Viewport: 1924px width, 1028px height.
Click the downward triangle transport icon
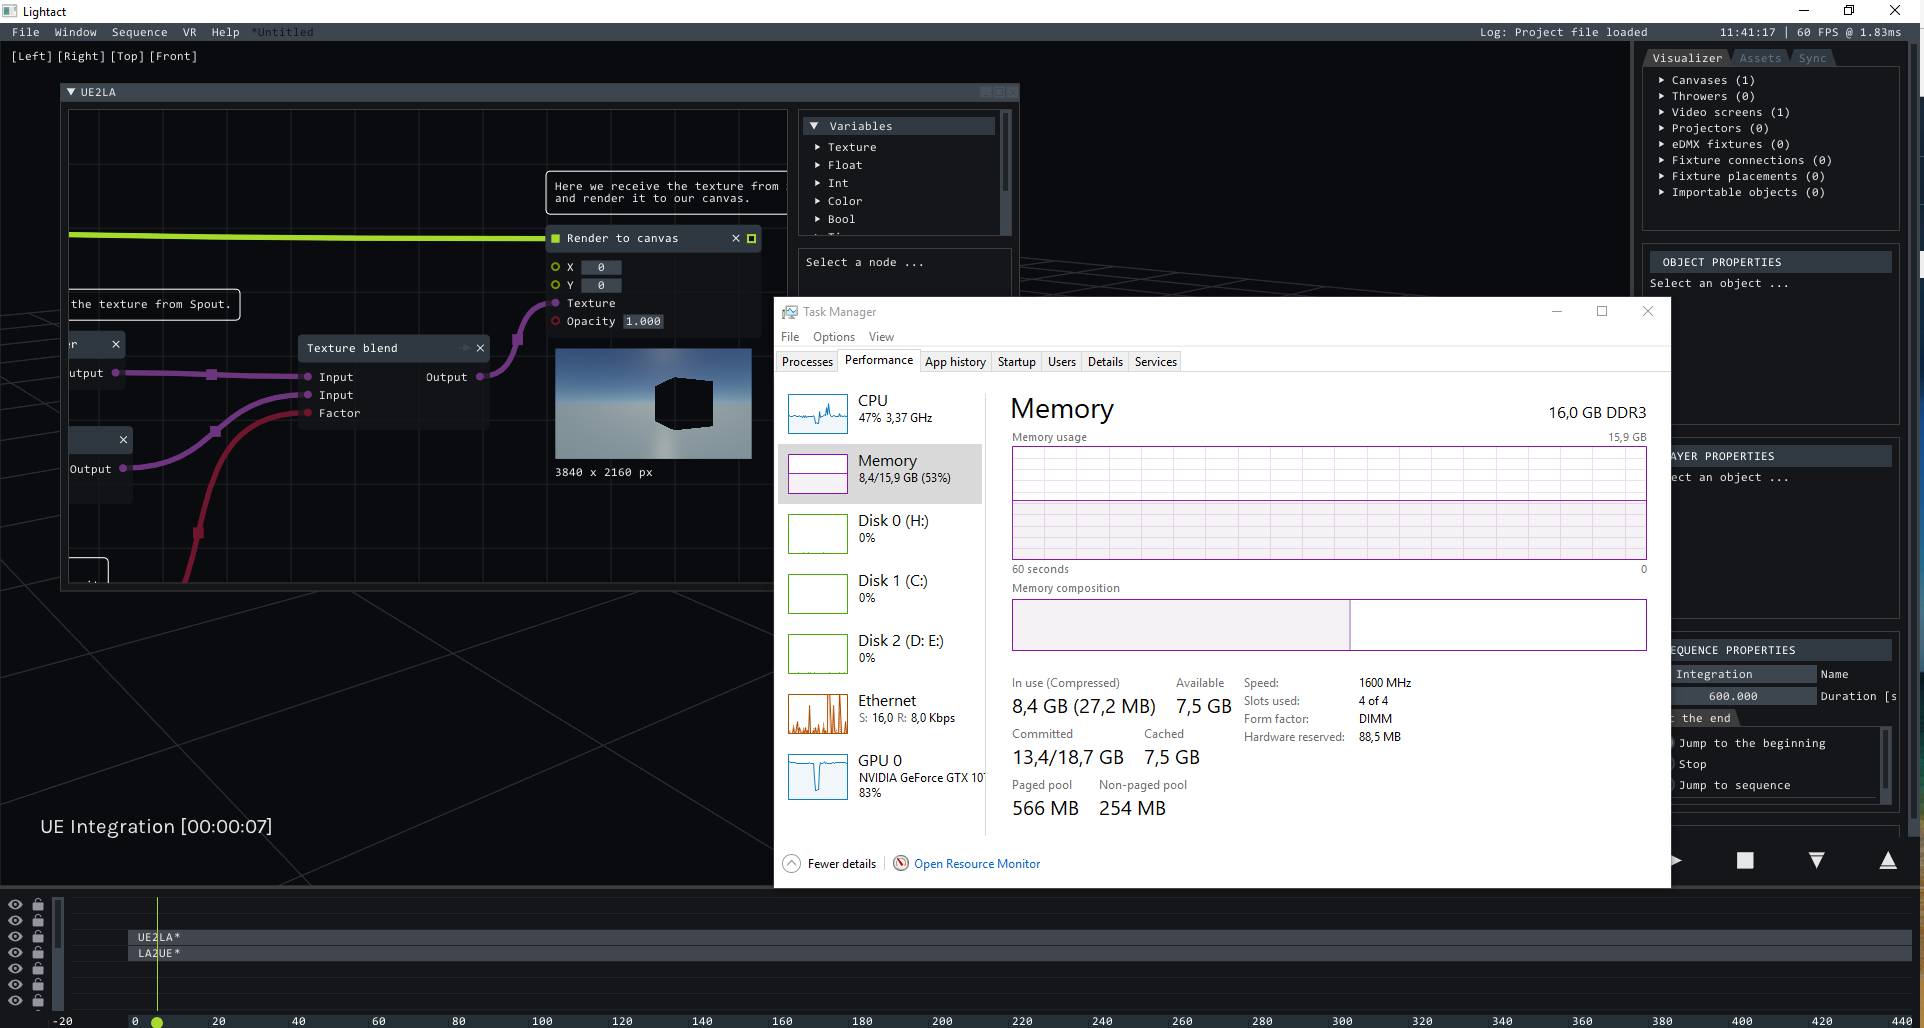tap(1816, 860)
